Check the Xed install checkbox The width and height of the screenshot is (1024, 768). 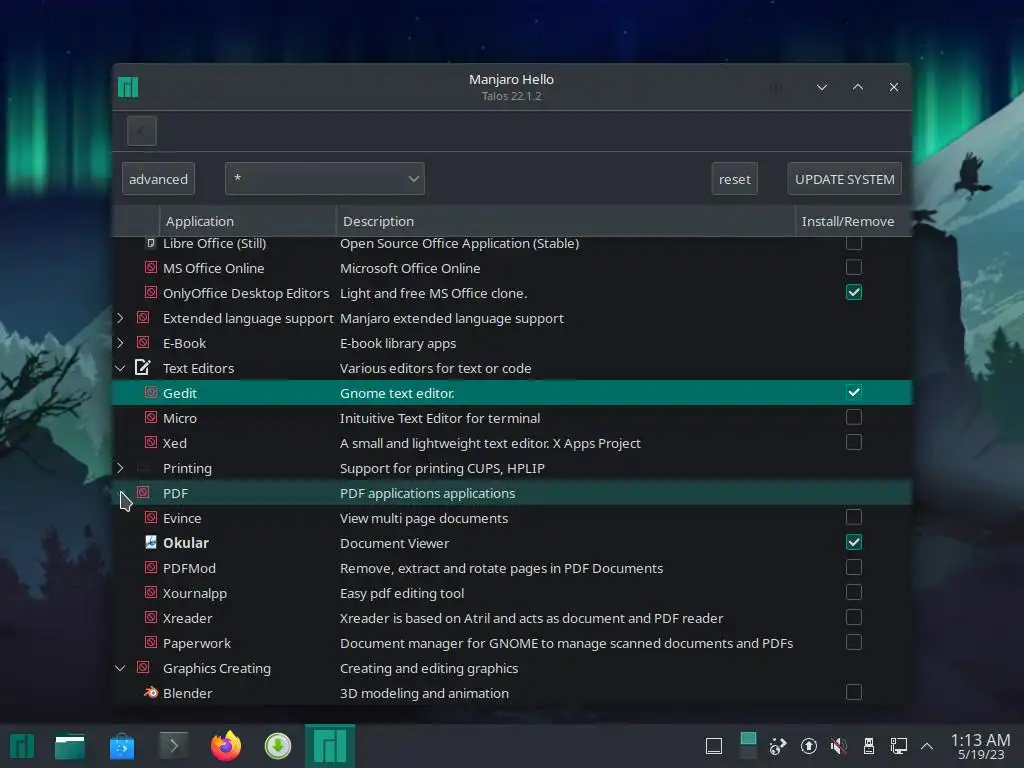pos(854,442)
